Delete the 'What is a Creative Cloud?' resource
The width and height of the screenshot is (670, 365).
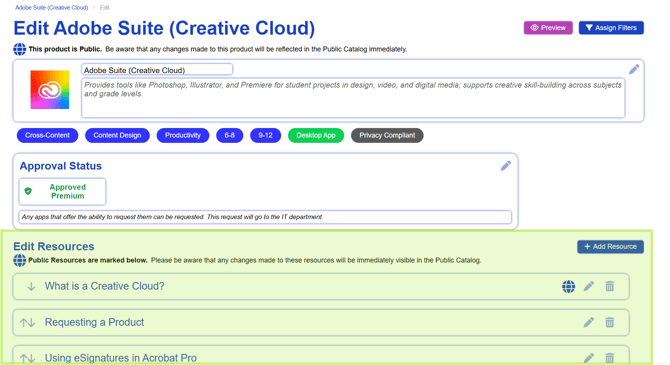click(610, 286)
